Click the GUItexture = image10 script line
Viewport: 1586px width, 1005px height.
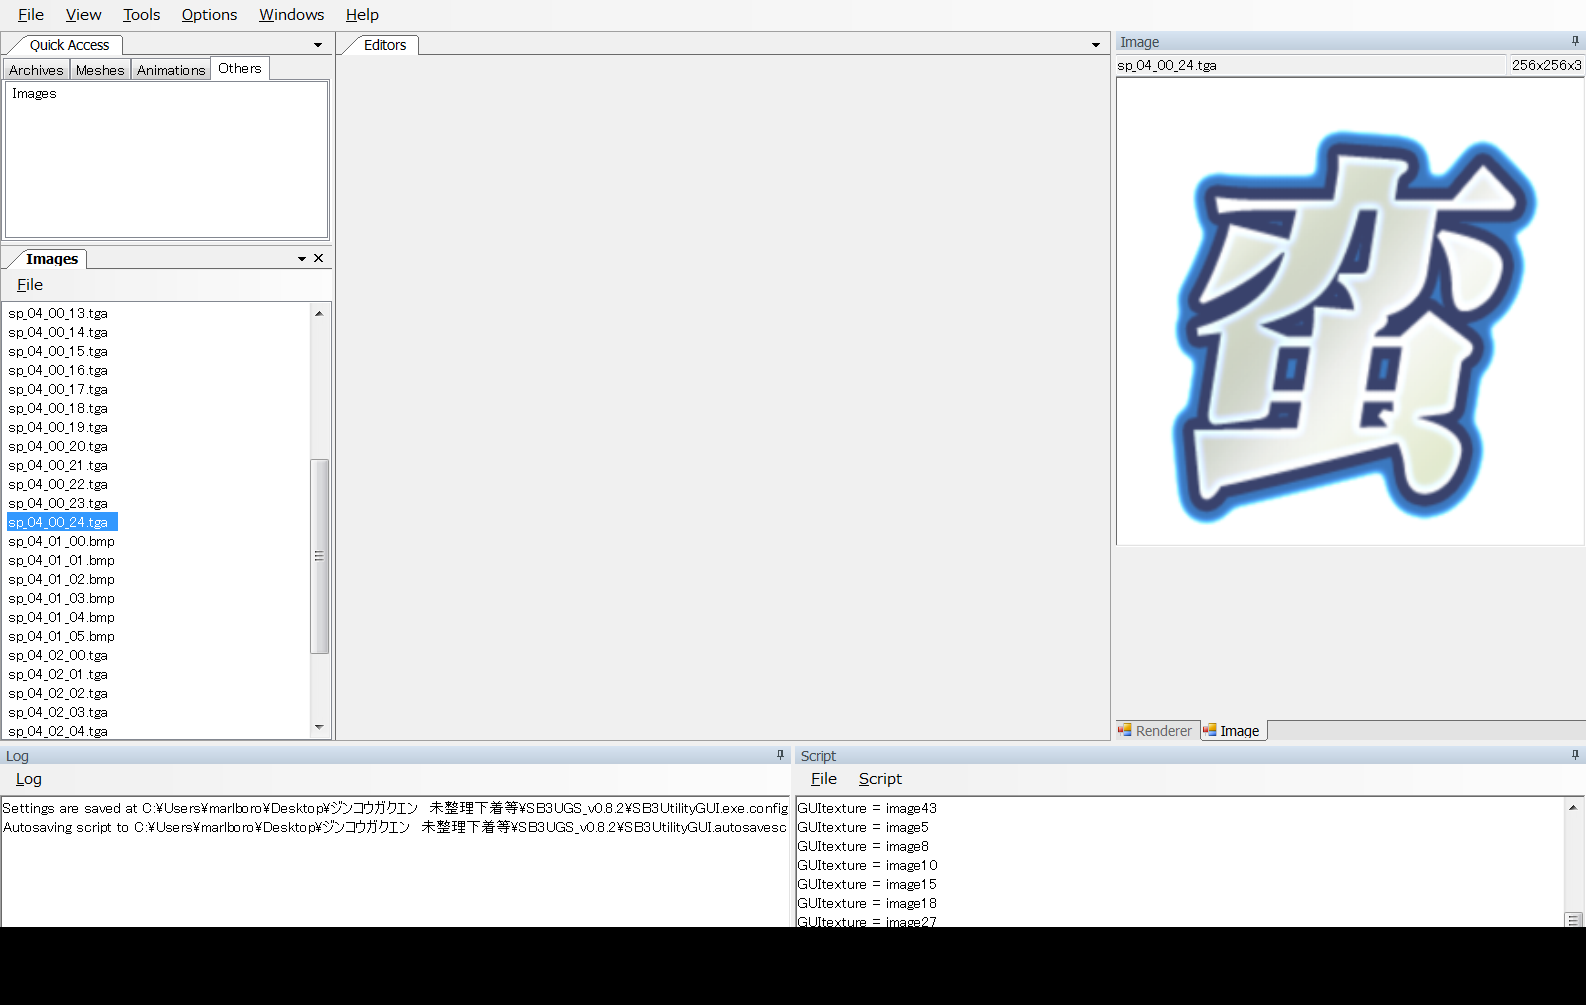click(867, 865)
